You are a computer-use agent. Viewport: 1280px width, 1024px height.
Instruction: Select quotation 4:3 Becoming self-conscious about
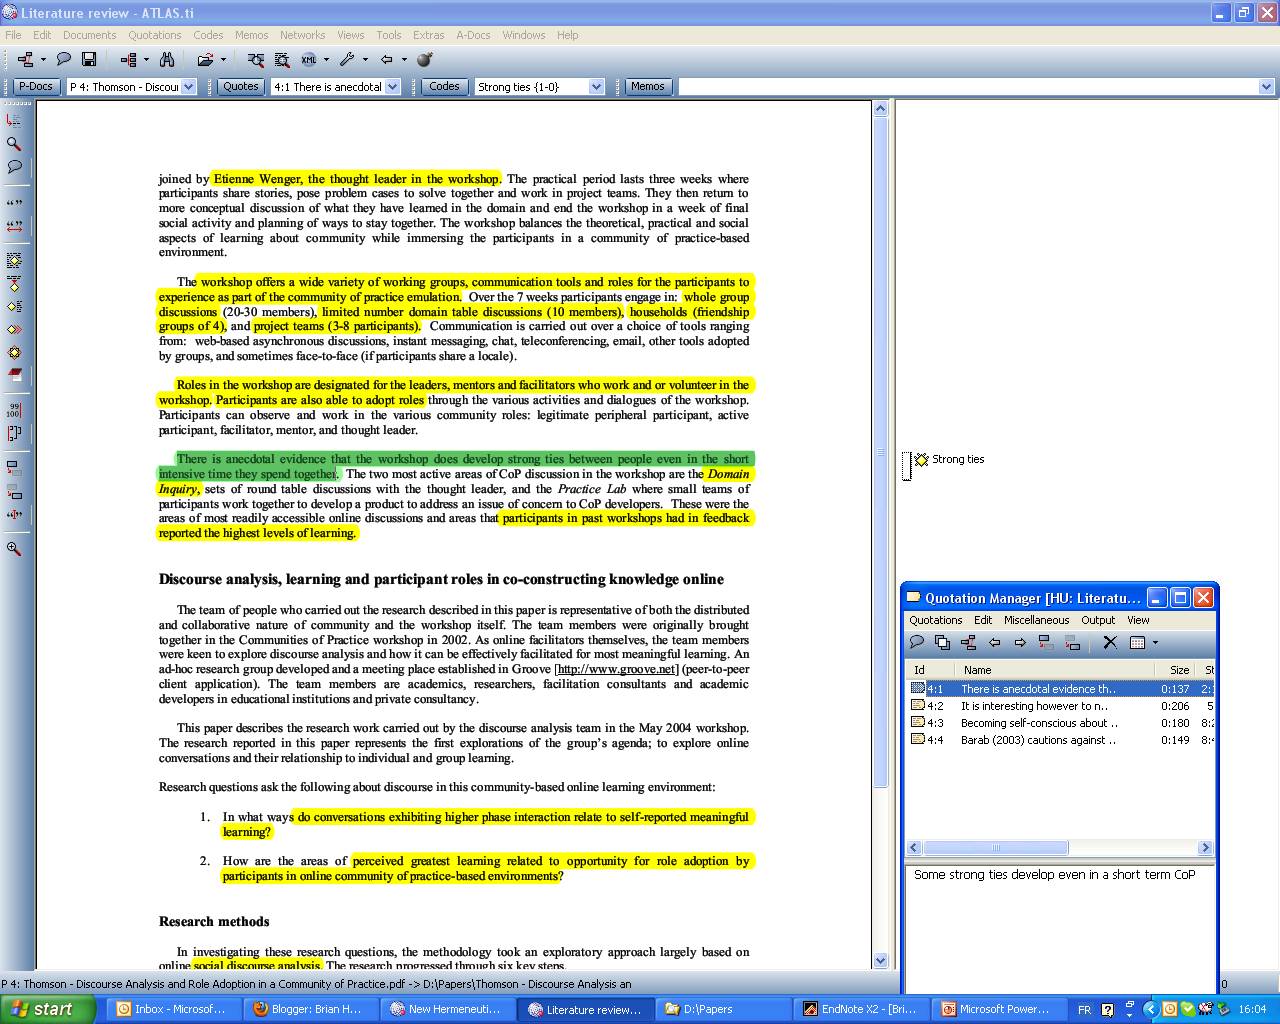1061,723
